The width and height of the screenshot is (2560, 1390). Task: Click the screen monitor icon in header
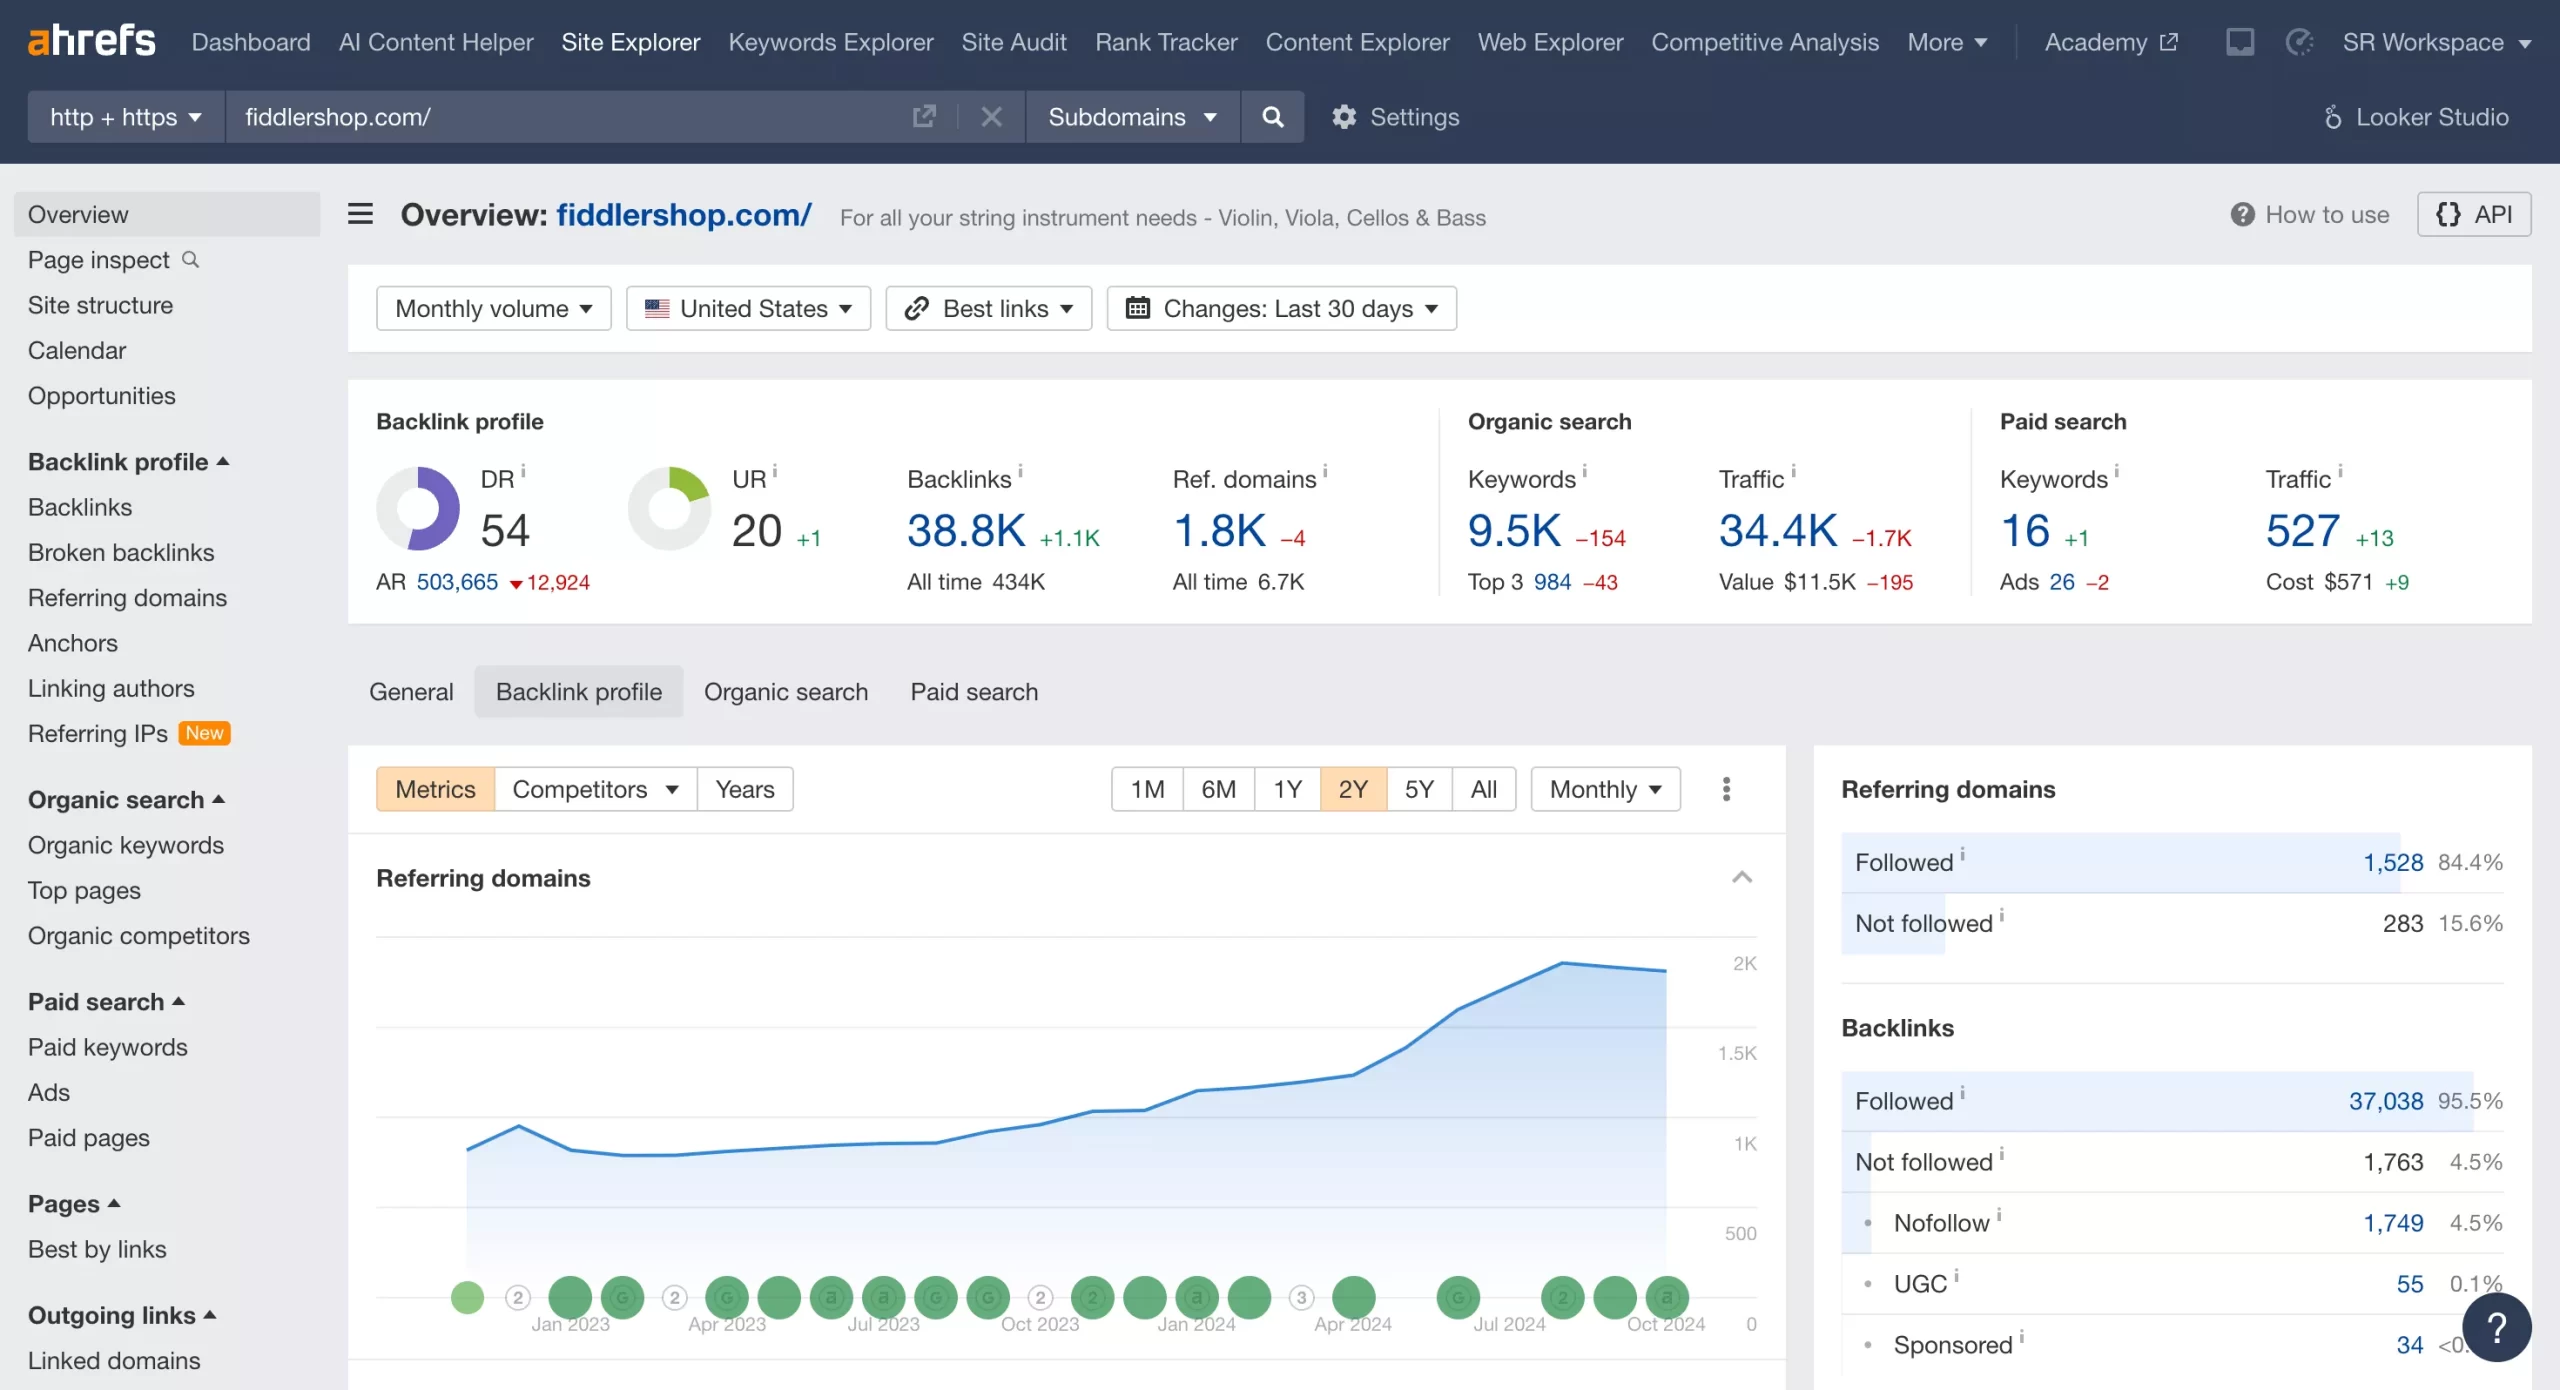(x=2239, y=42)
